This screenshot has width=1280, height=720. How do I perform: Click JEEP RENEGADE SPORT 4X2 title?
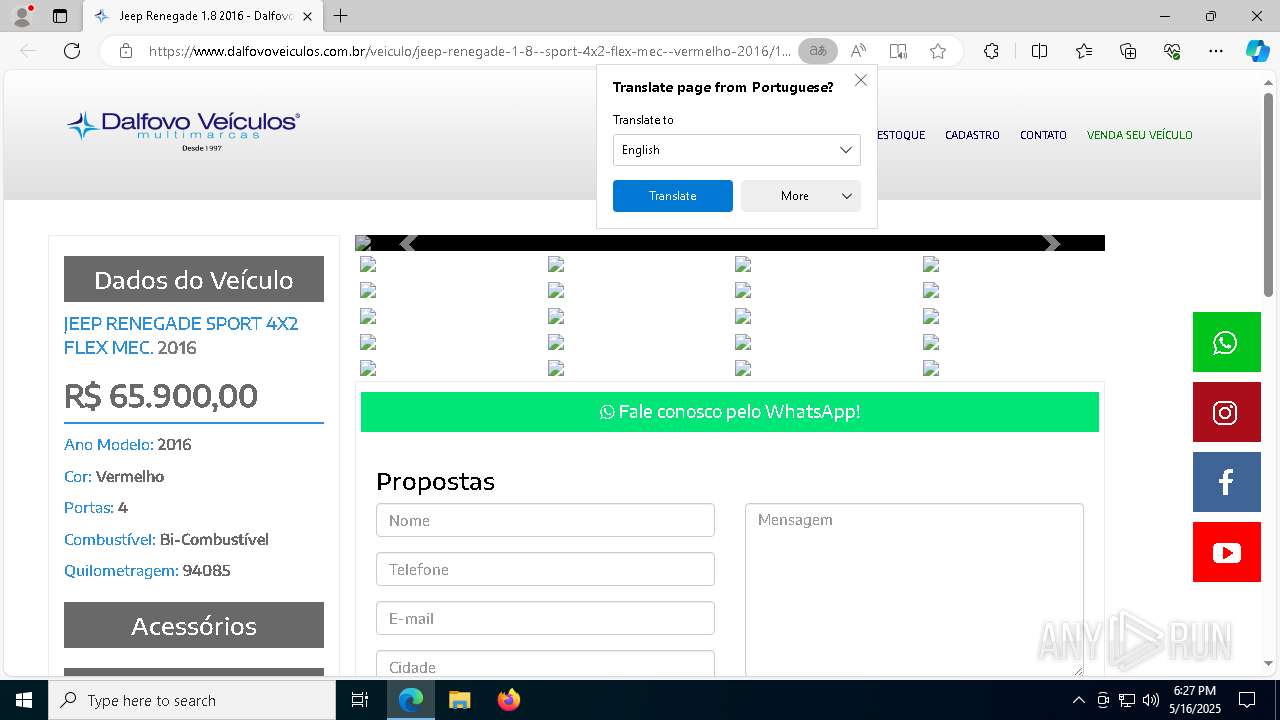[181, 335]
